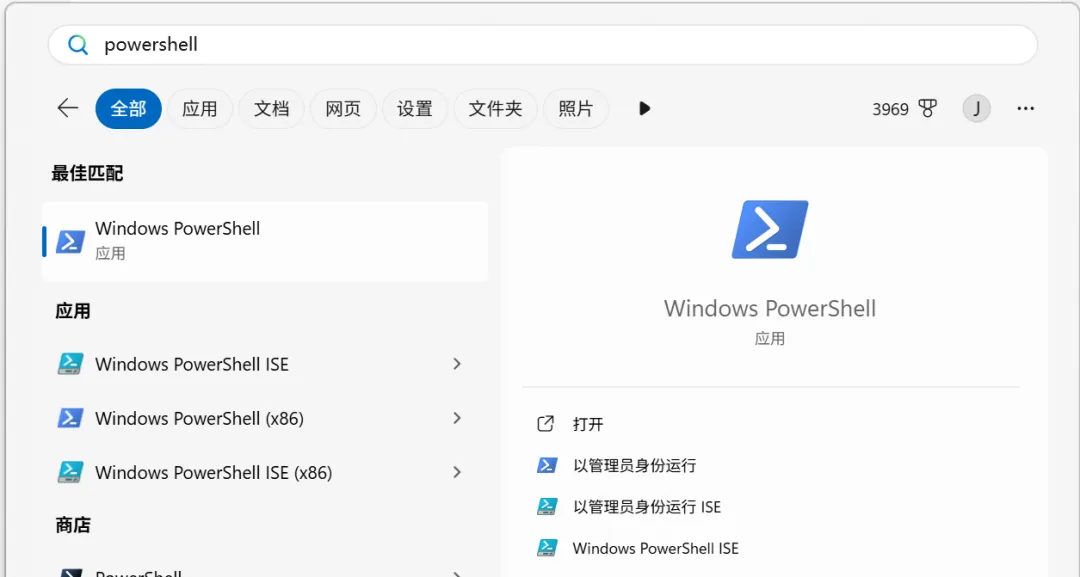Click the Windows PowerShell ISE list icon
Viewport: 1080px width, 577px height.
click(x=70, y=364)
